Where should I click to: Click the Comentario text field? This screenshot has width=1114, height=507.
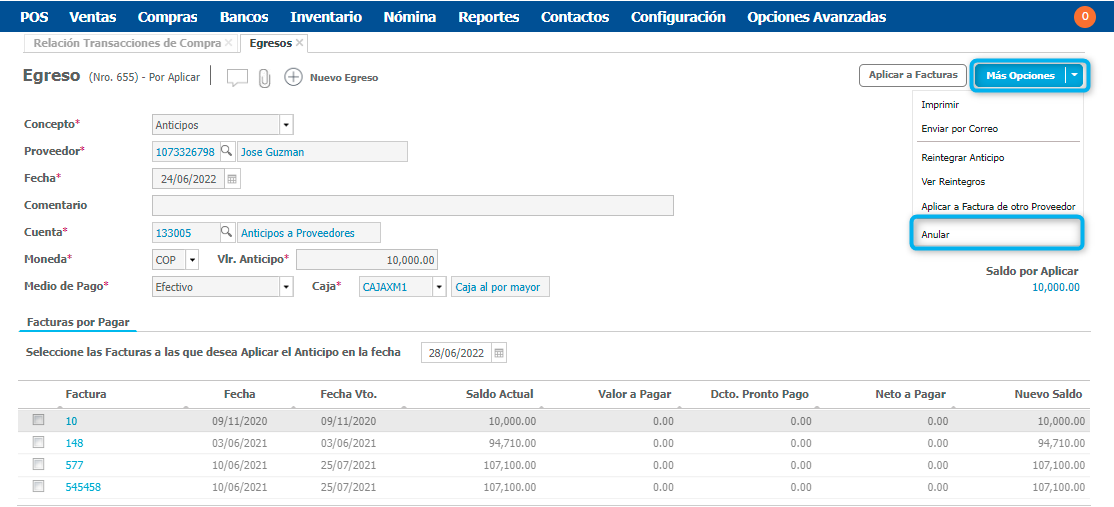point(412,205)
